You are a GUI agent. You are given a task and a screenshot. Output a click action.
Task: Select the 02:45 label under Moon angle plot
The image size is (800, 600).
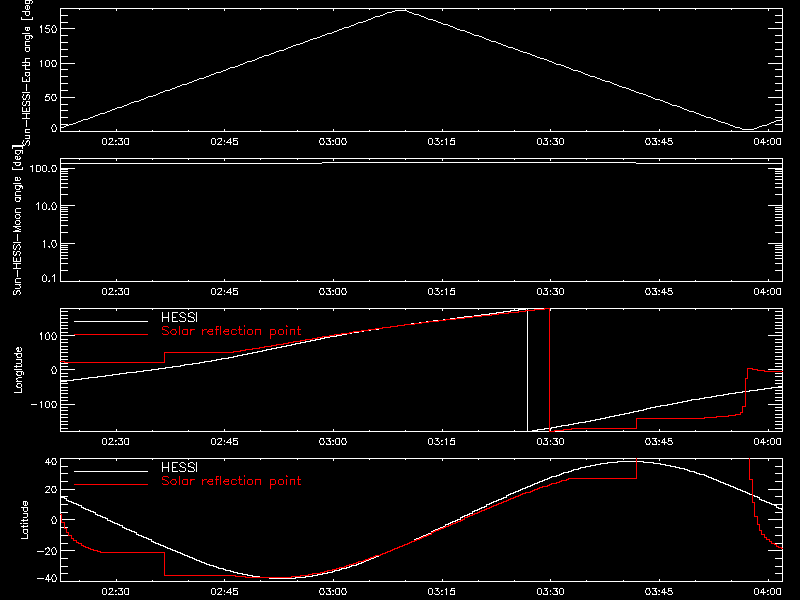click(x=224, y=291)
